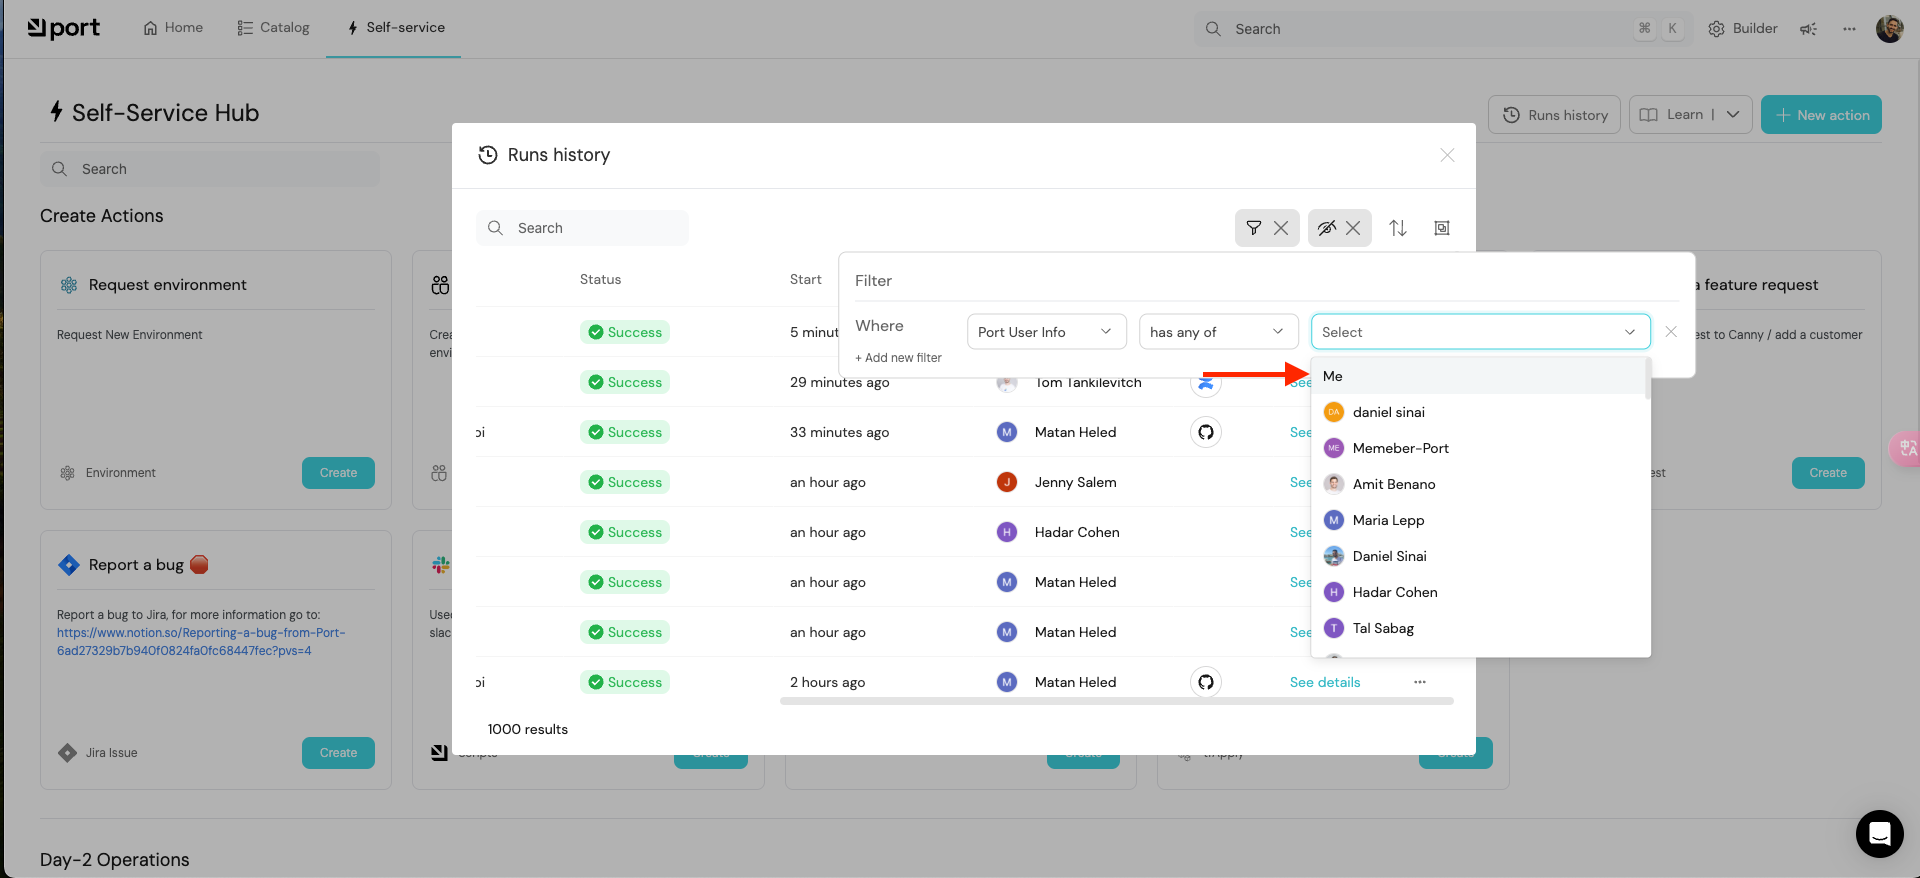
Task: Click the group by icon
Action: (1442, 228)
